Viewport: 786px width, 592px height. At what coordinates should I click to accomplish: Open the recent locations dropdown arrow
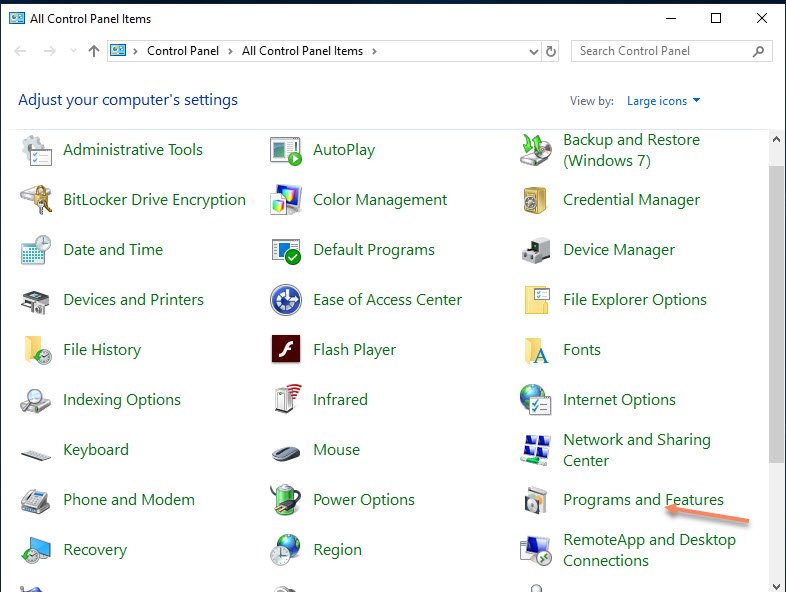(73, 51)
